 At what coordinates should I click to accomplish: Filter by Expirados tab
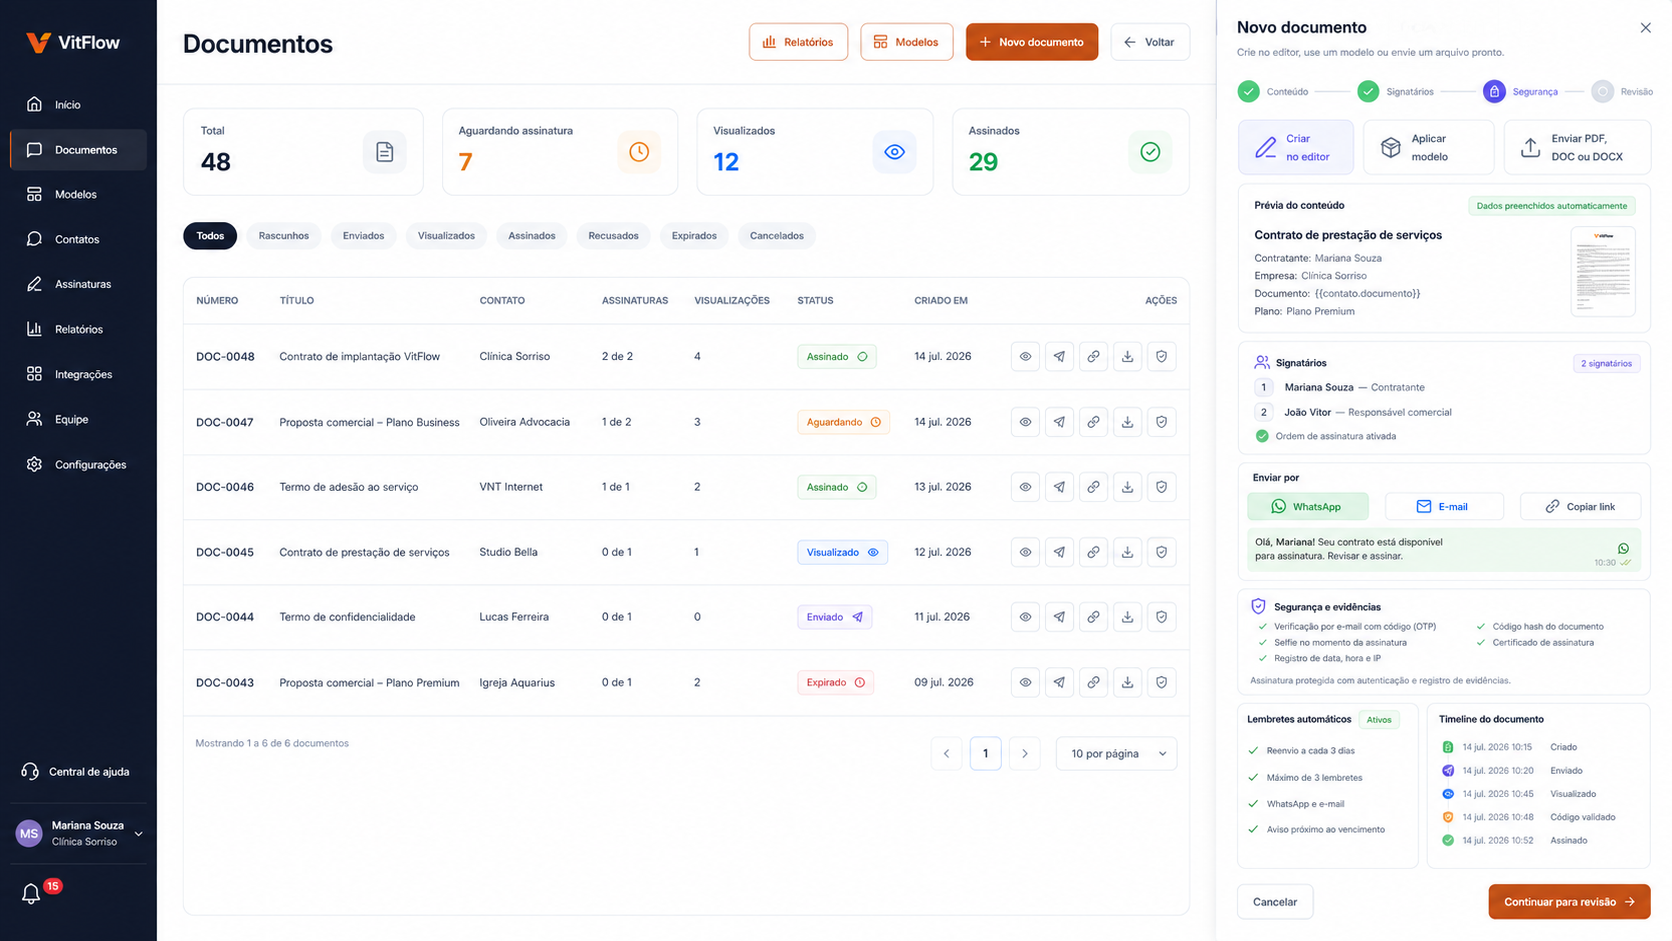[x=694, y=236]
